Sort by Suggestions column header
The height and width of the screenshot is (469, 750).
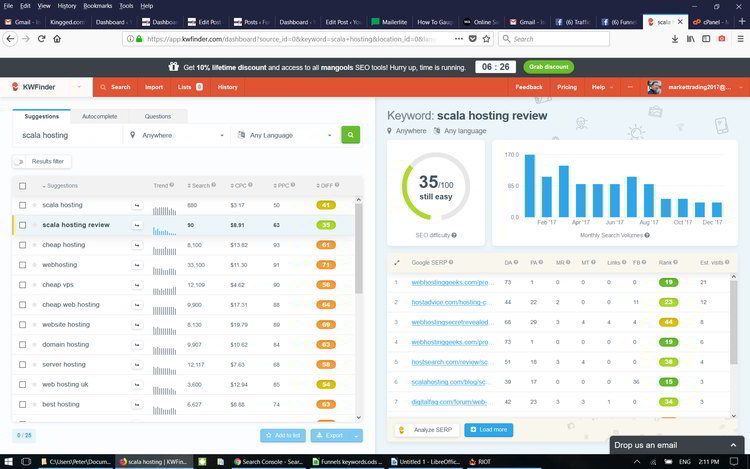click(60, 186)
